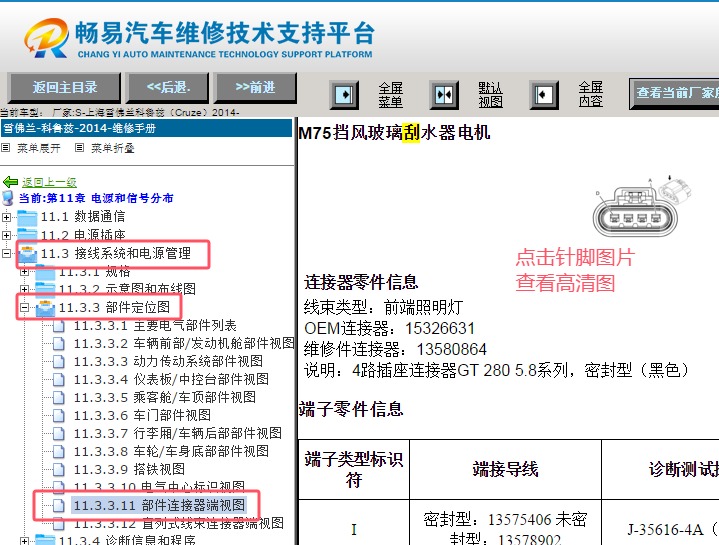Screen dimensions: 719x545
Task: Expand the 11.3.2 示意图和布线图 node
Action: (x=24, y=289)
